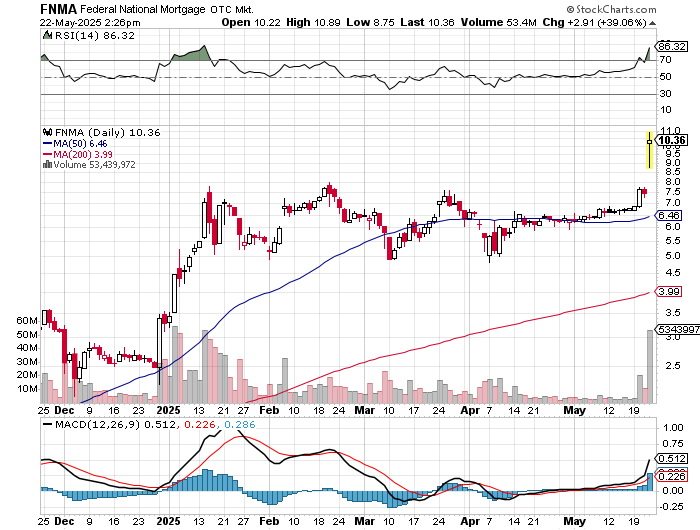This screenshot has height=530, width=700.
Task: Click the Federal National Mortgage company name
Action: [x=143, y=9]
